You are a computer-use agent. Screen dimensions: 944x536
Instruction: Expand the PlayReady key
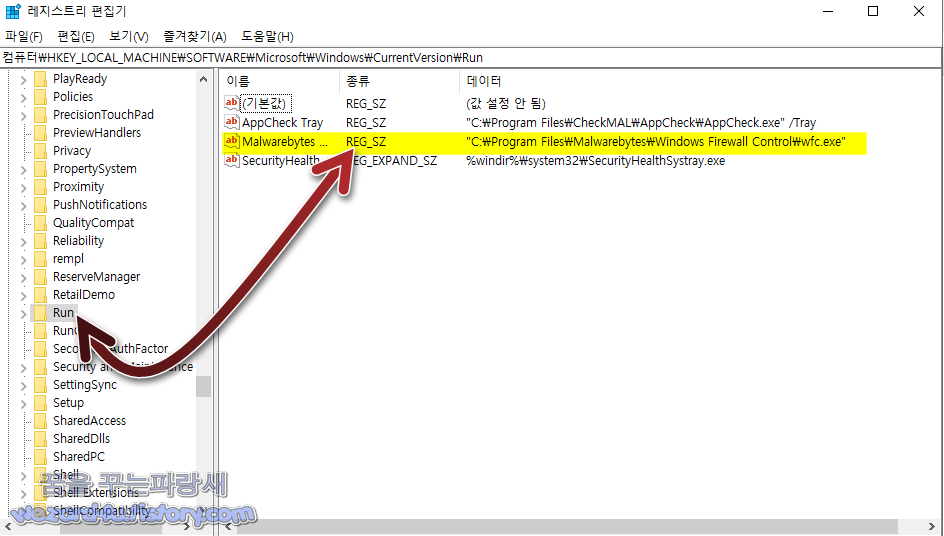(23, 79)
